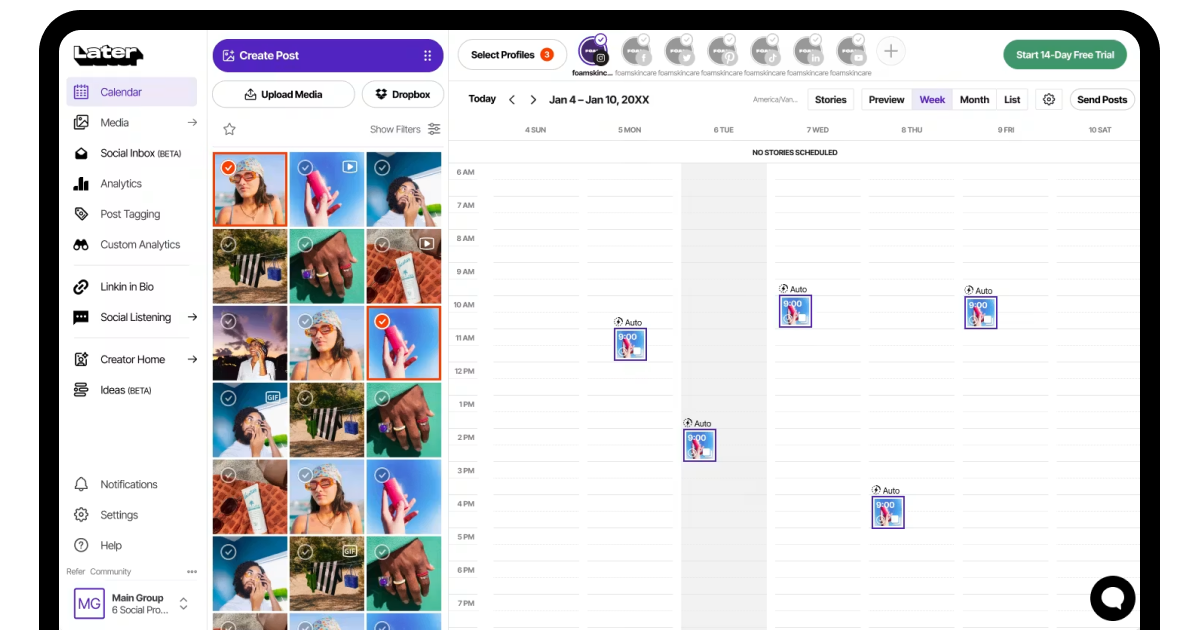Switch to Stories view
Image resolution: width=1200 pixels, height=630 pixels.
click(x=831, y=100)
